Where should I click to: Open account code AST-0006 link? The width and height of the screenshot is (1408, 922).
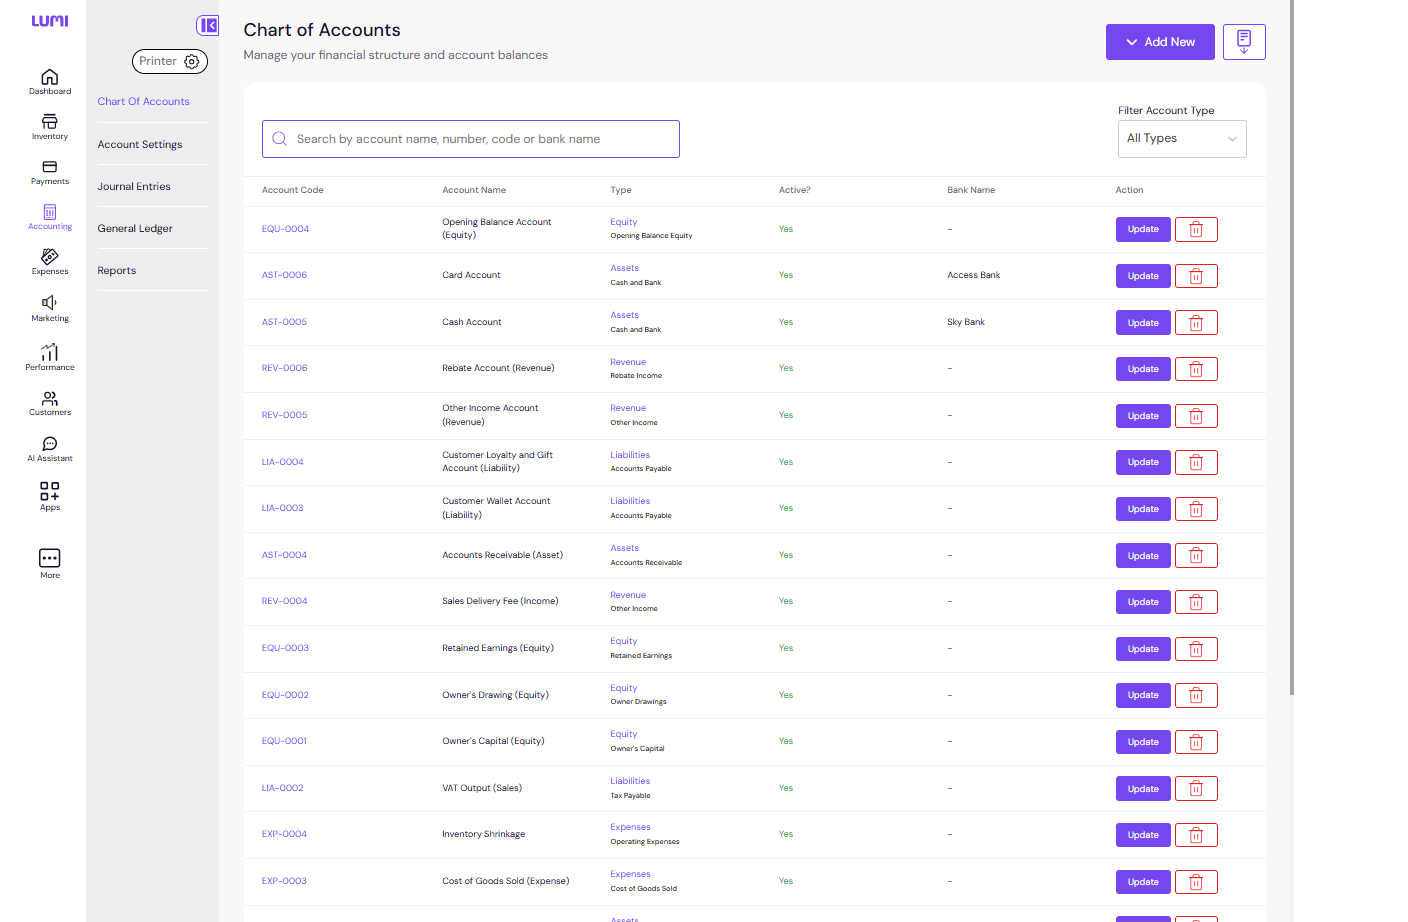coord(284,275)
